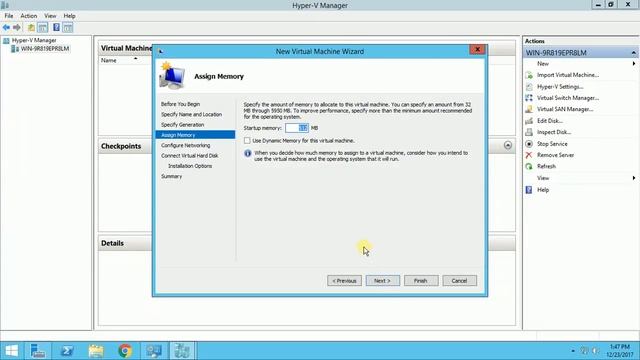Image resolution: width=640 pixels, height=360 pixels.
Task: Select Hyper-V Manager root tree node
Action: [33, 40]
